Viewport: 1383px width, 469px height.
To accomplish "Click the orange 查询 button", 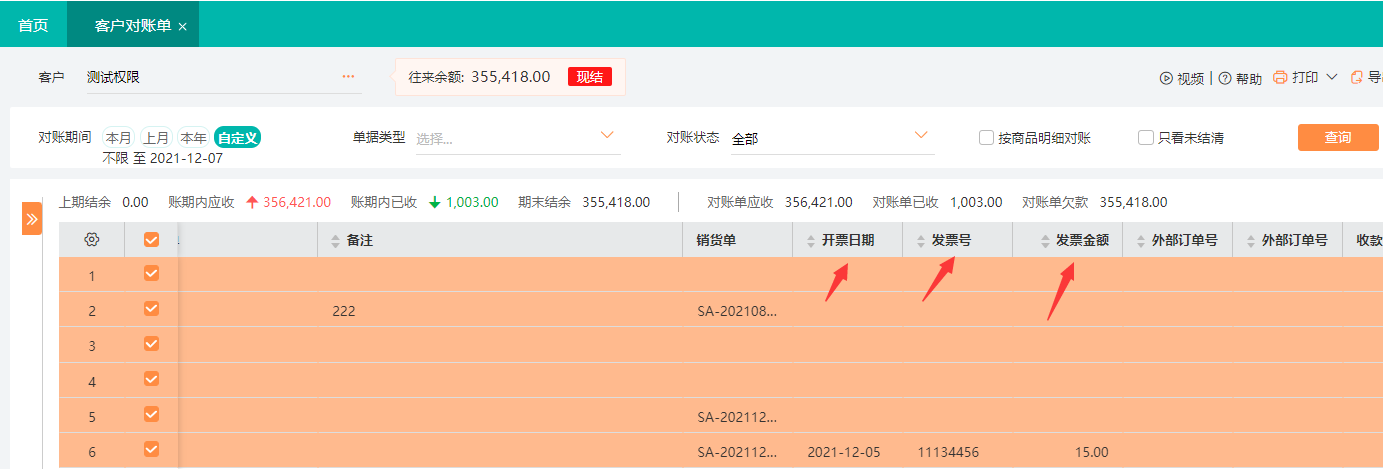I will point(1337,137).
